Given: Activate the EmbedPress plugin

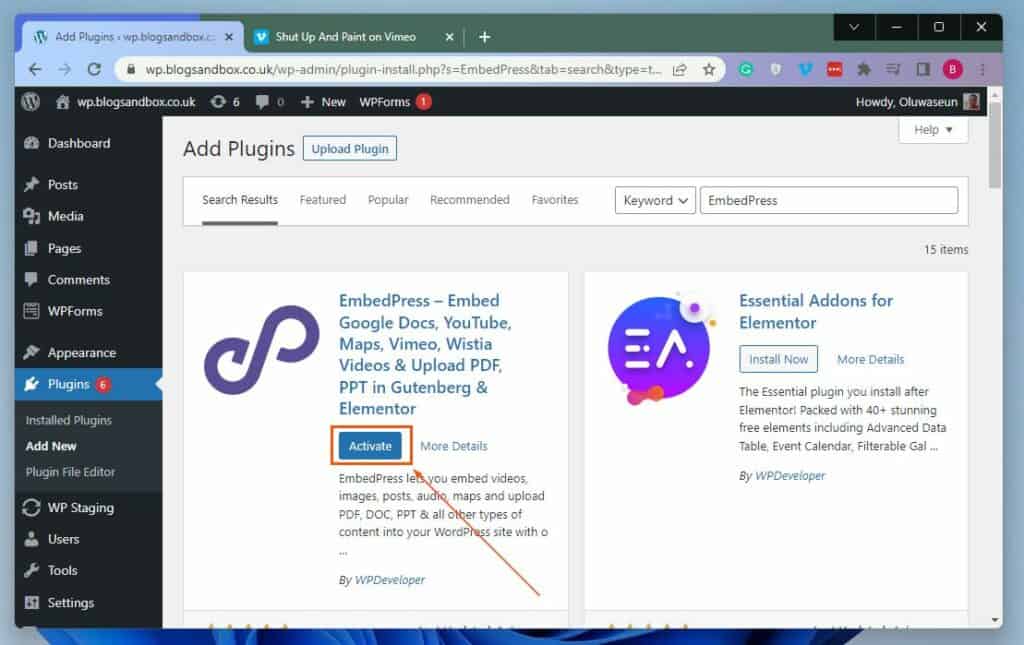Looking at the screenshot, I should [370, 446].
